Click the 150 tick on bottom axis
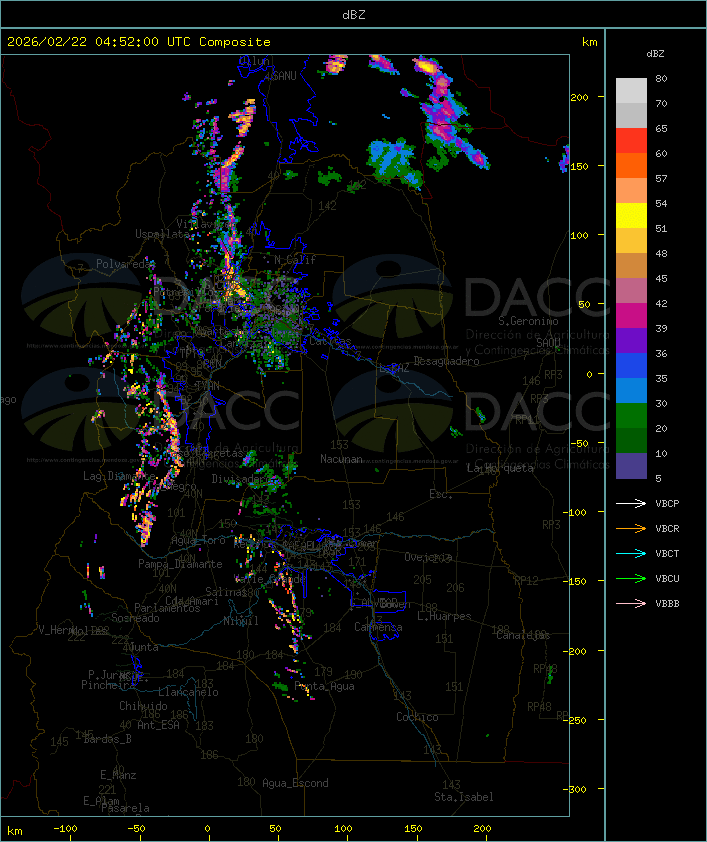 coord(413,828)
